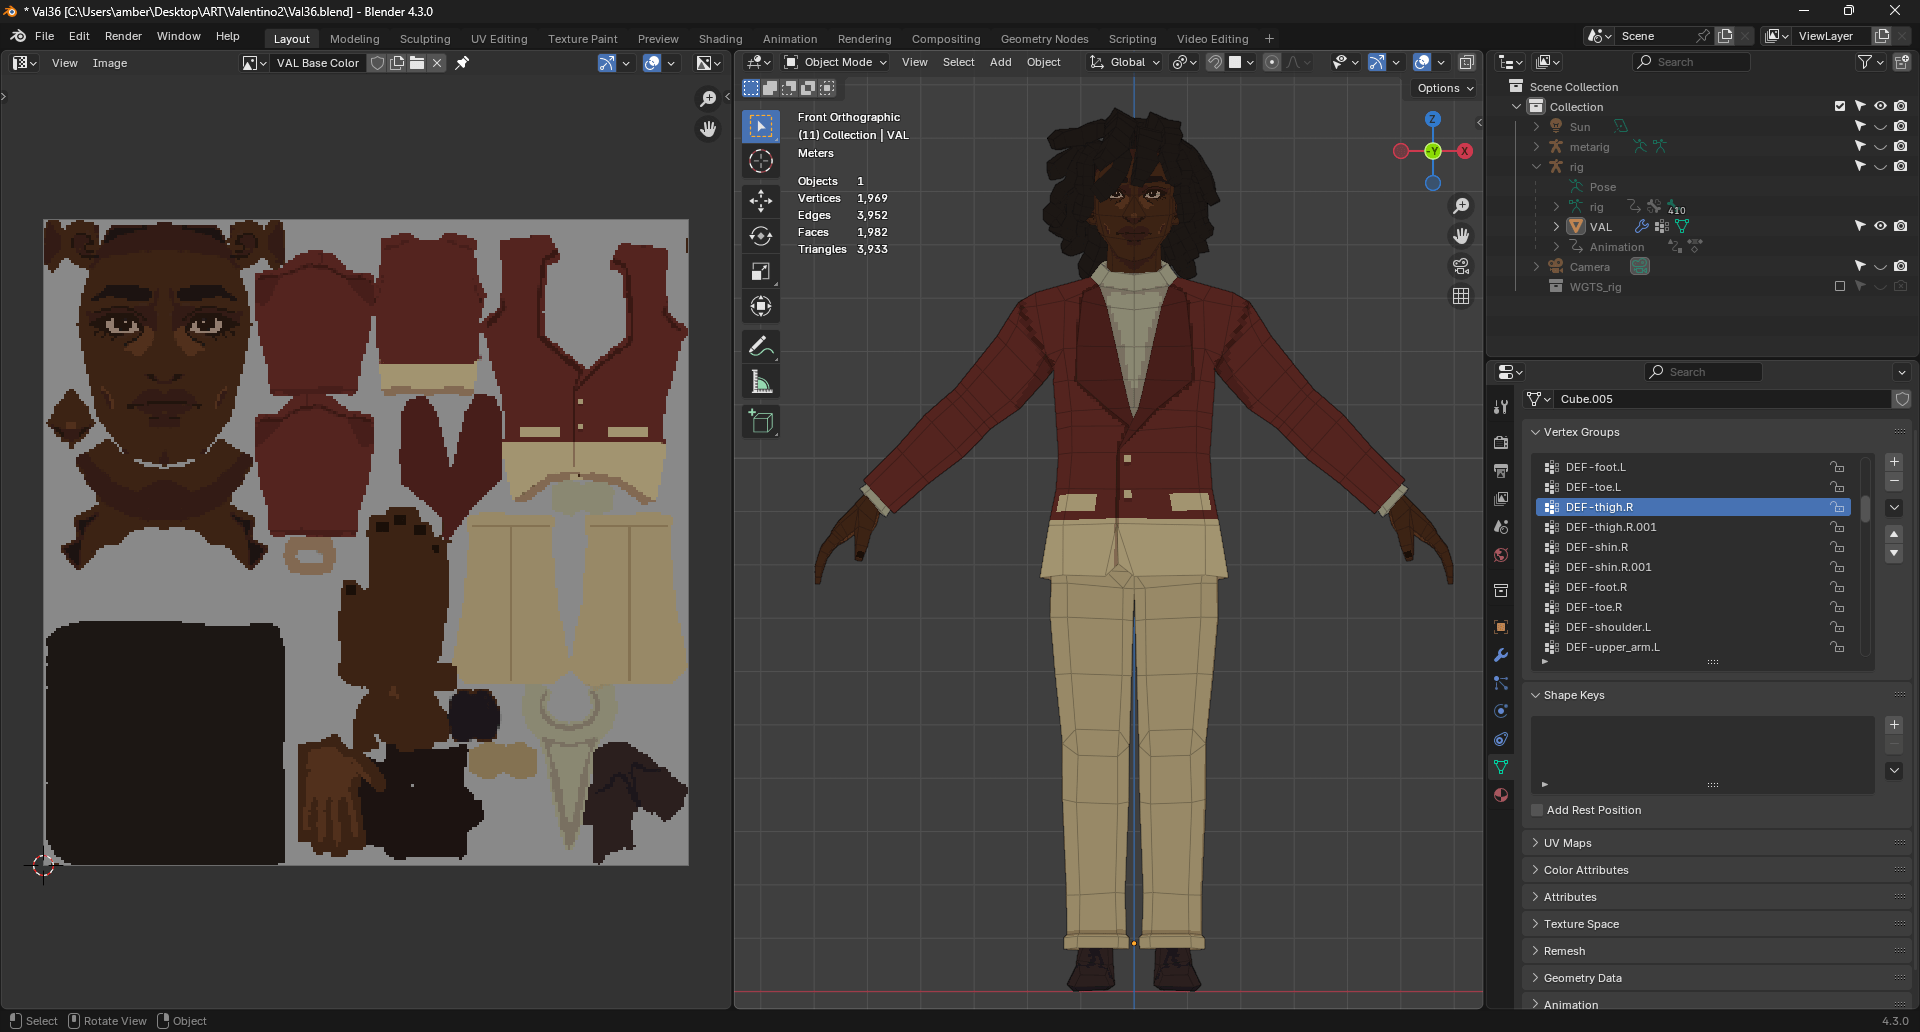
Task: Open the Material properties tab icon
Action: tap(1501, 795)
